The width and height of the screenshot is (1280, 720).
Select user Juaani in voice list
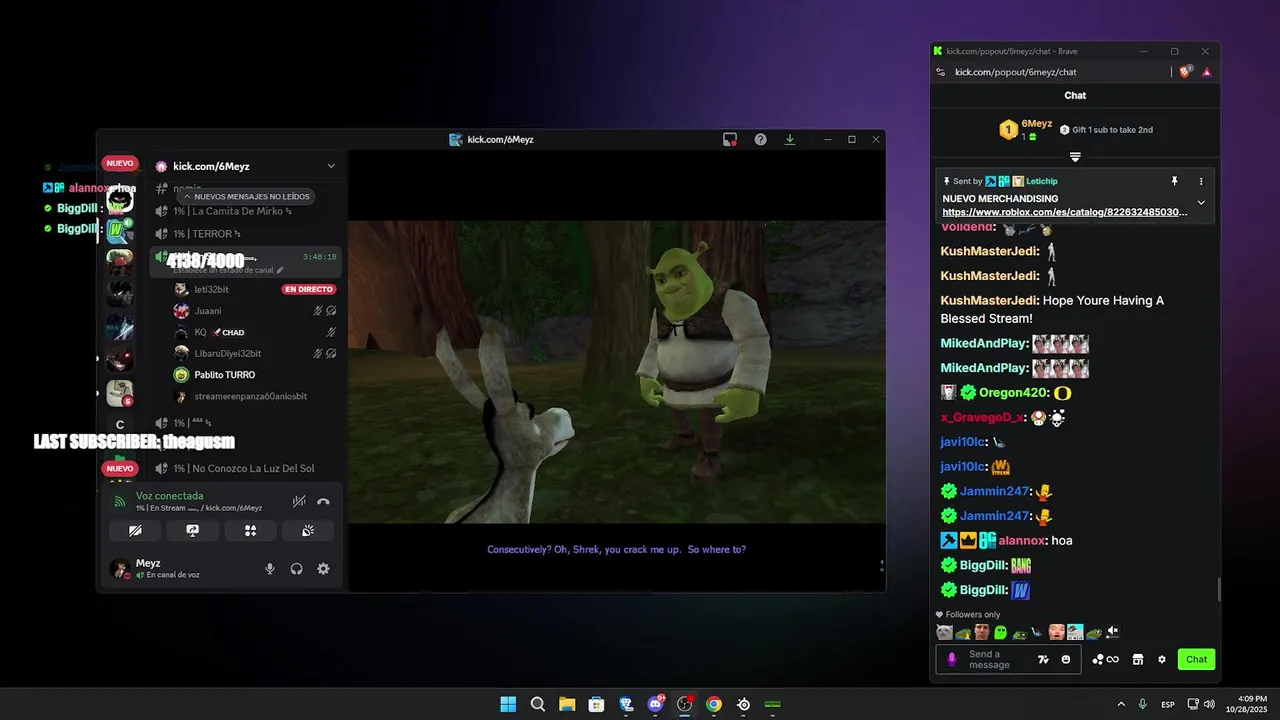(208, 311)
